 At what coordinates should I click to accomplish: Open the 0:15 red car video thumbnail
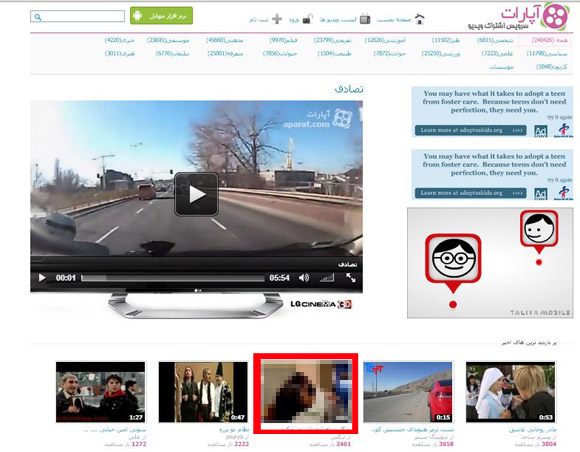coord(408,392)
